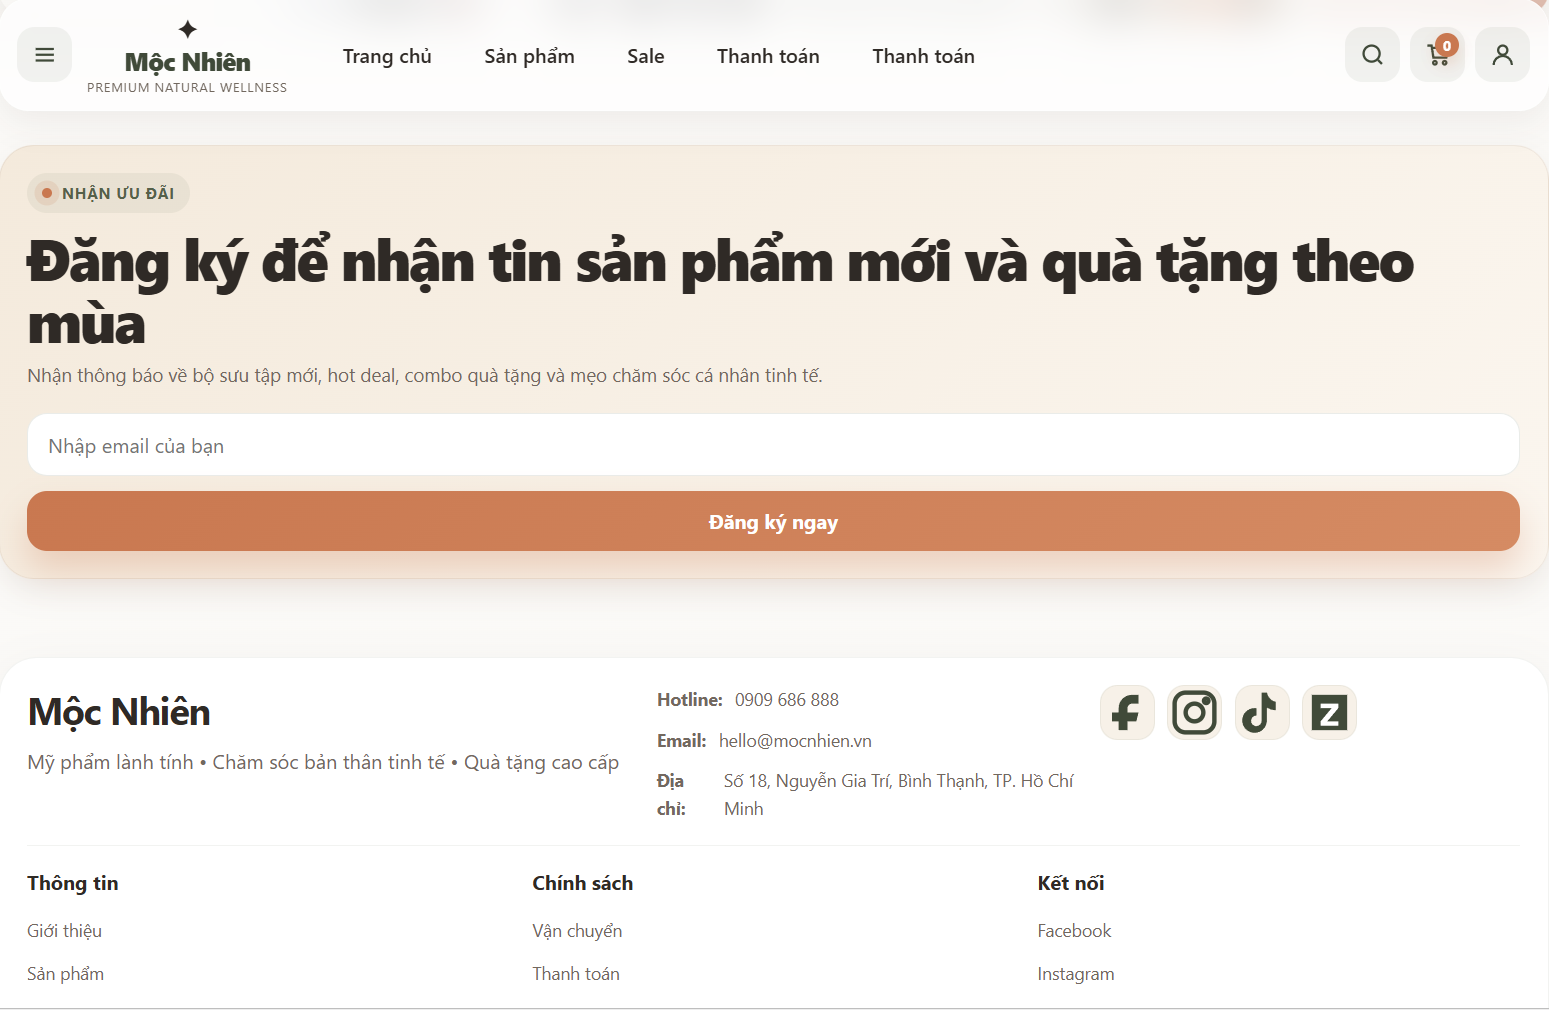Click the TikTok icon
This screenshot has height=1010, width=1549.
1261,712
